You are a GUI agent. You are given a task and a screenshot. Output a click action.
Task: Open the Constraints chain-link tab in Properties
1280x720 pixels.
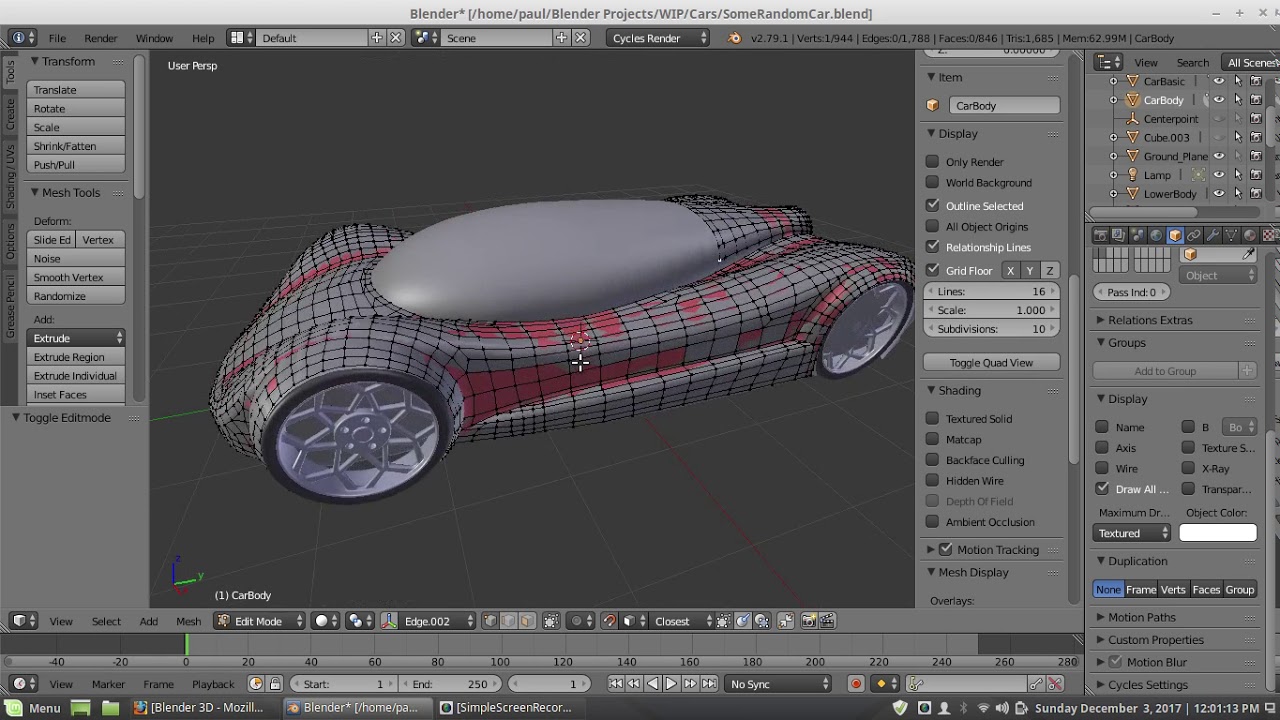1194,235
